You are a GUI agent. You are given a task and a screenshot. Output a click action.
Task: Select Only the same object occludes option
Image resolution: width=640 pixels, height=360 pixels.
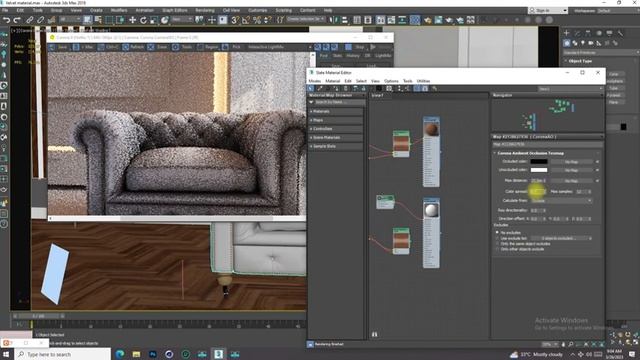pos(497,243)
